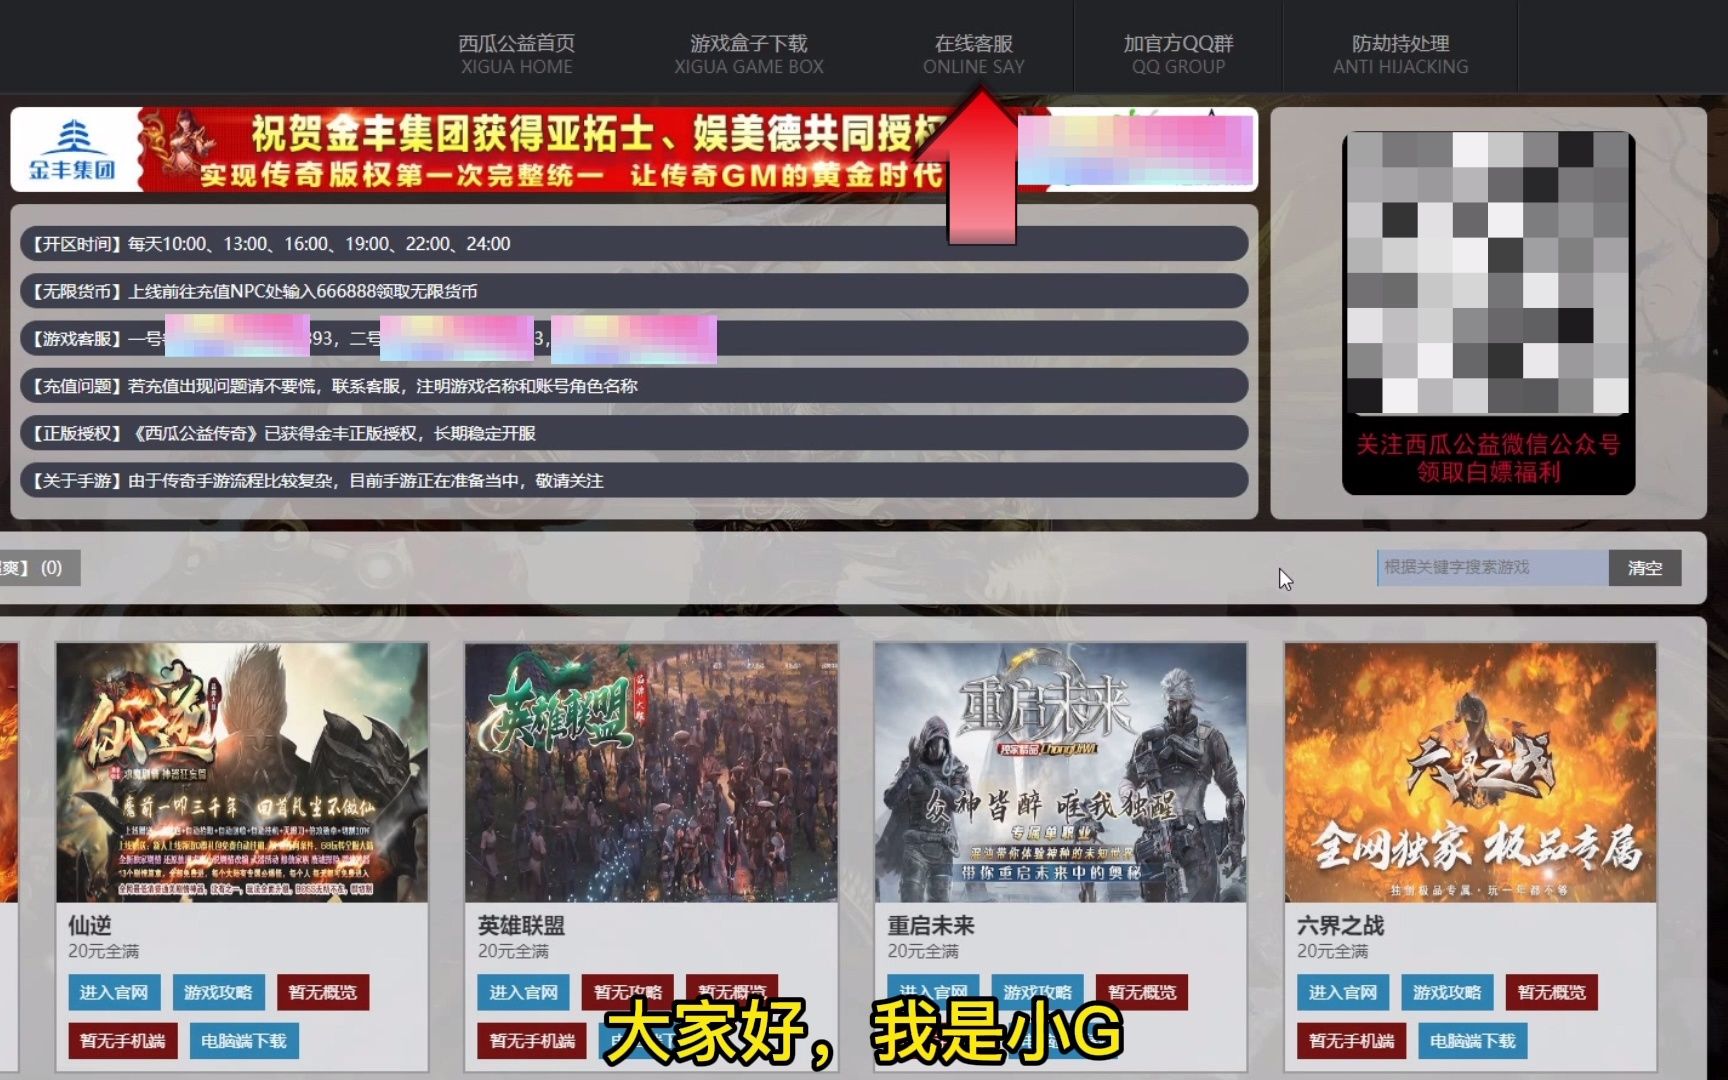Click 暂无手机端 under 英雄联盟

click(532, 1041)
